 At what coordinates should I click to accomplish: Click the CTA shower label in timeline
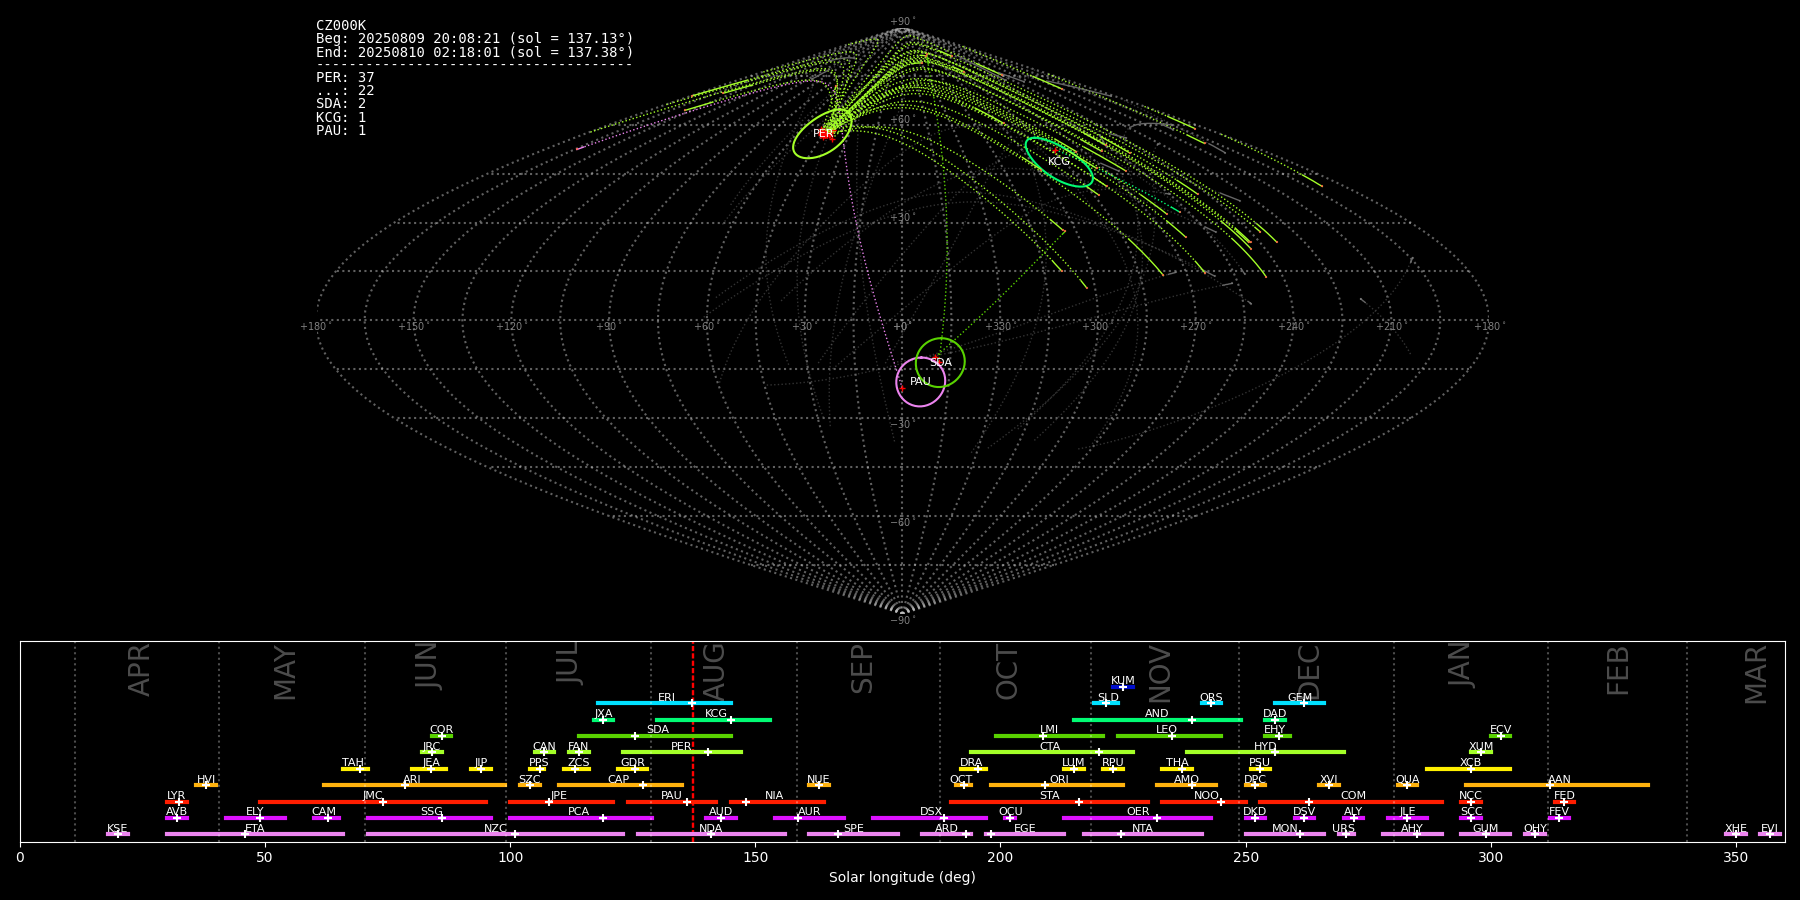click(1050, 747)
